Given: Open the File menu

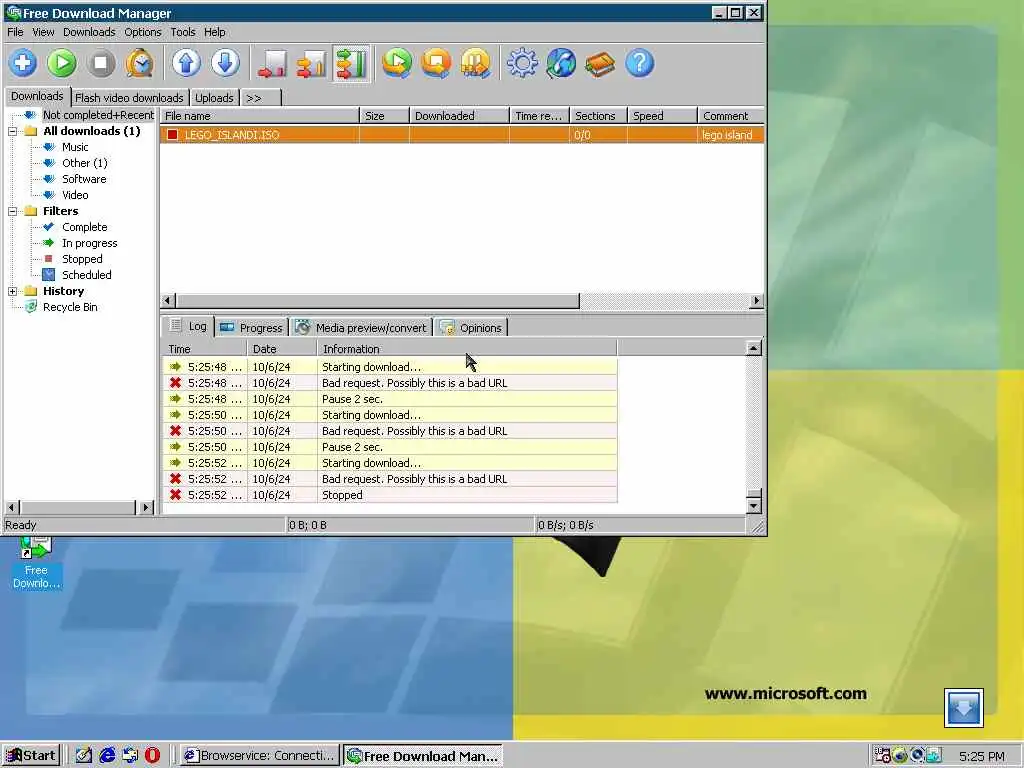Looking at the screenshot, I should [15, 32].
